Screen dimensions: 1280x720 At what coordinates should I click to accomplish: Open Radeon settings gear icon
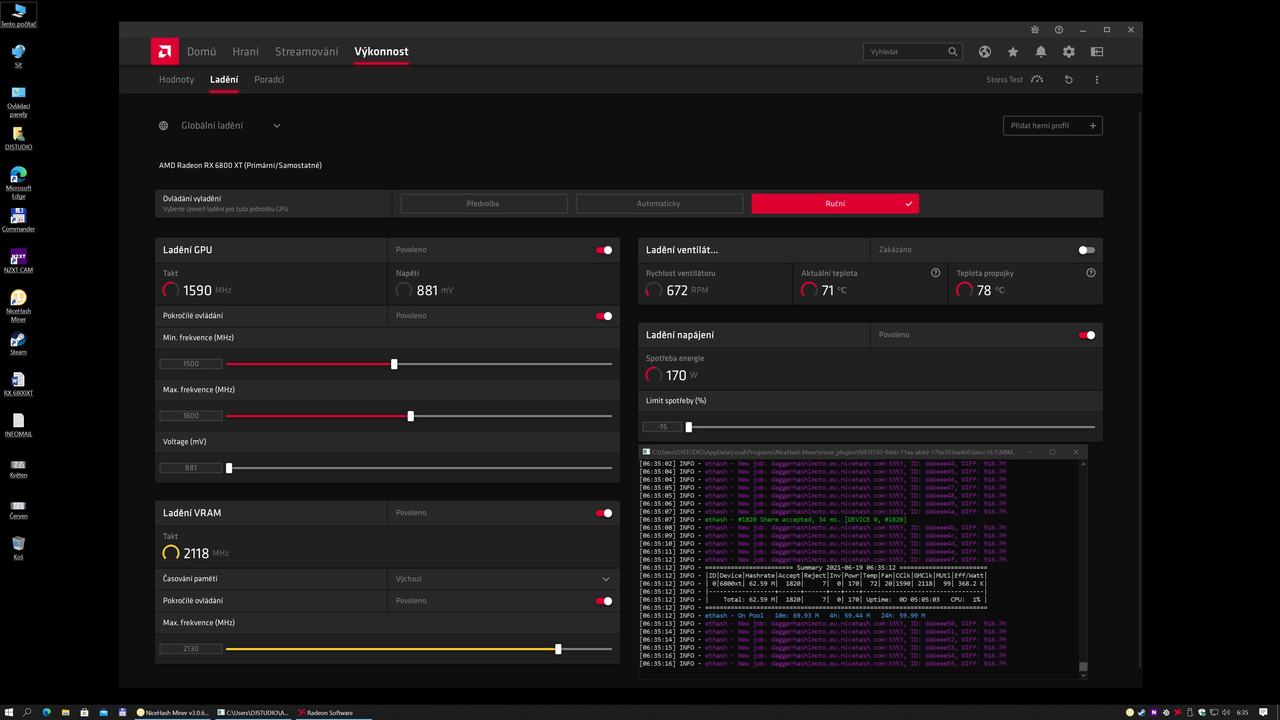[x=1069, y=51]
